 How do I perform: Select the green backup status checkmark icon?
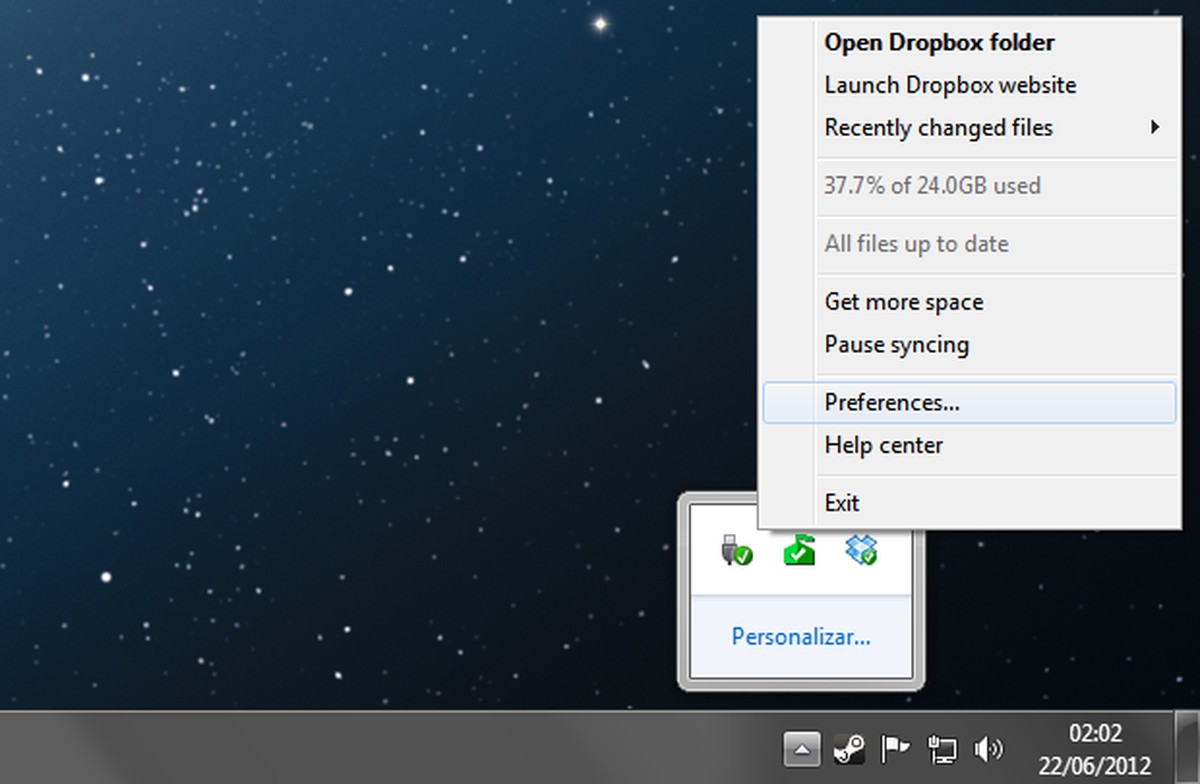(800, 549)
